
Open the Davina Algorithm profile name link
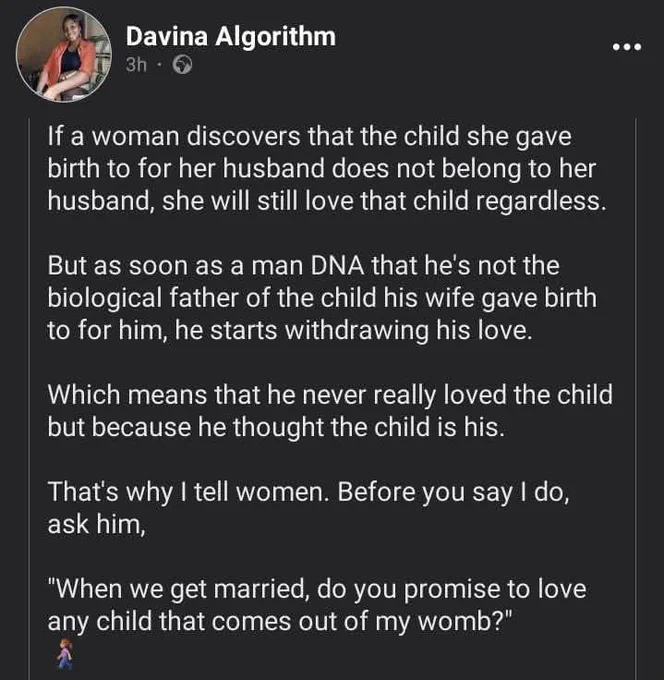231,36
